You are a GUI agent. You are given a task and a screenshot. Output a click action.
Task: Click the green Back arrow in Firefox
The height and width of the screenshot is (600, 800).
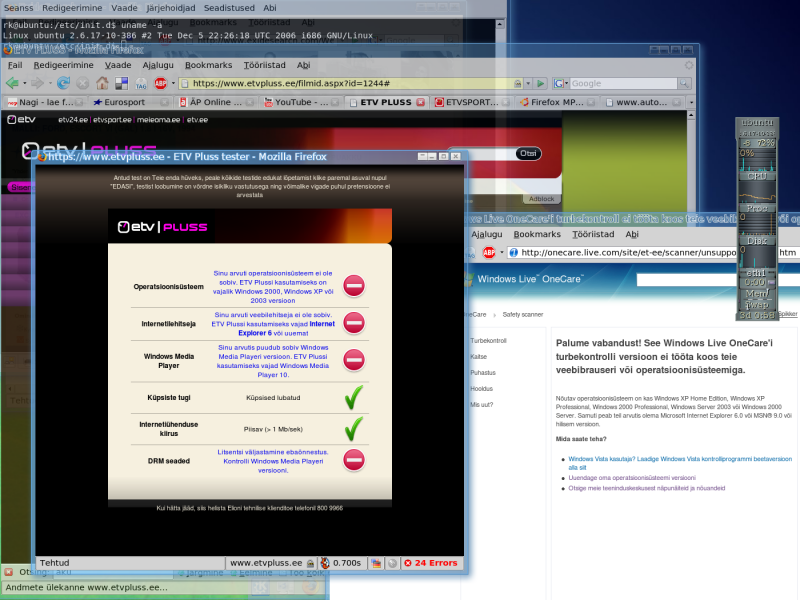tap(12, 83)
